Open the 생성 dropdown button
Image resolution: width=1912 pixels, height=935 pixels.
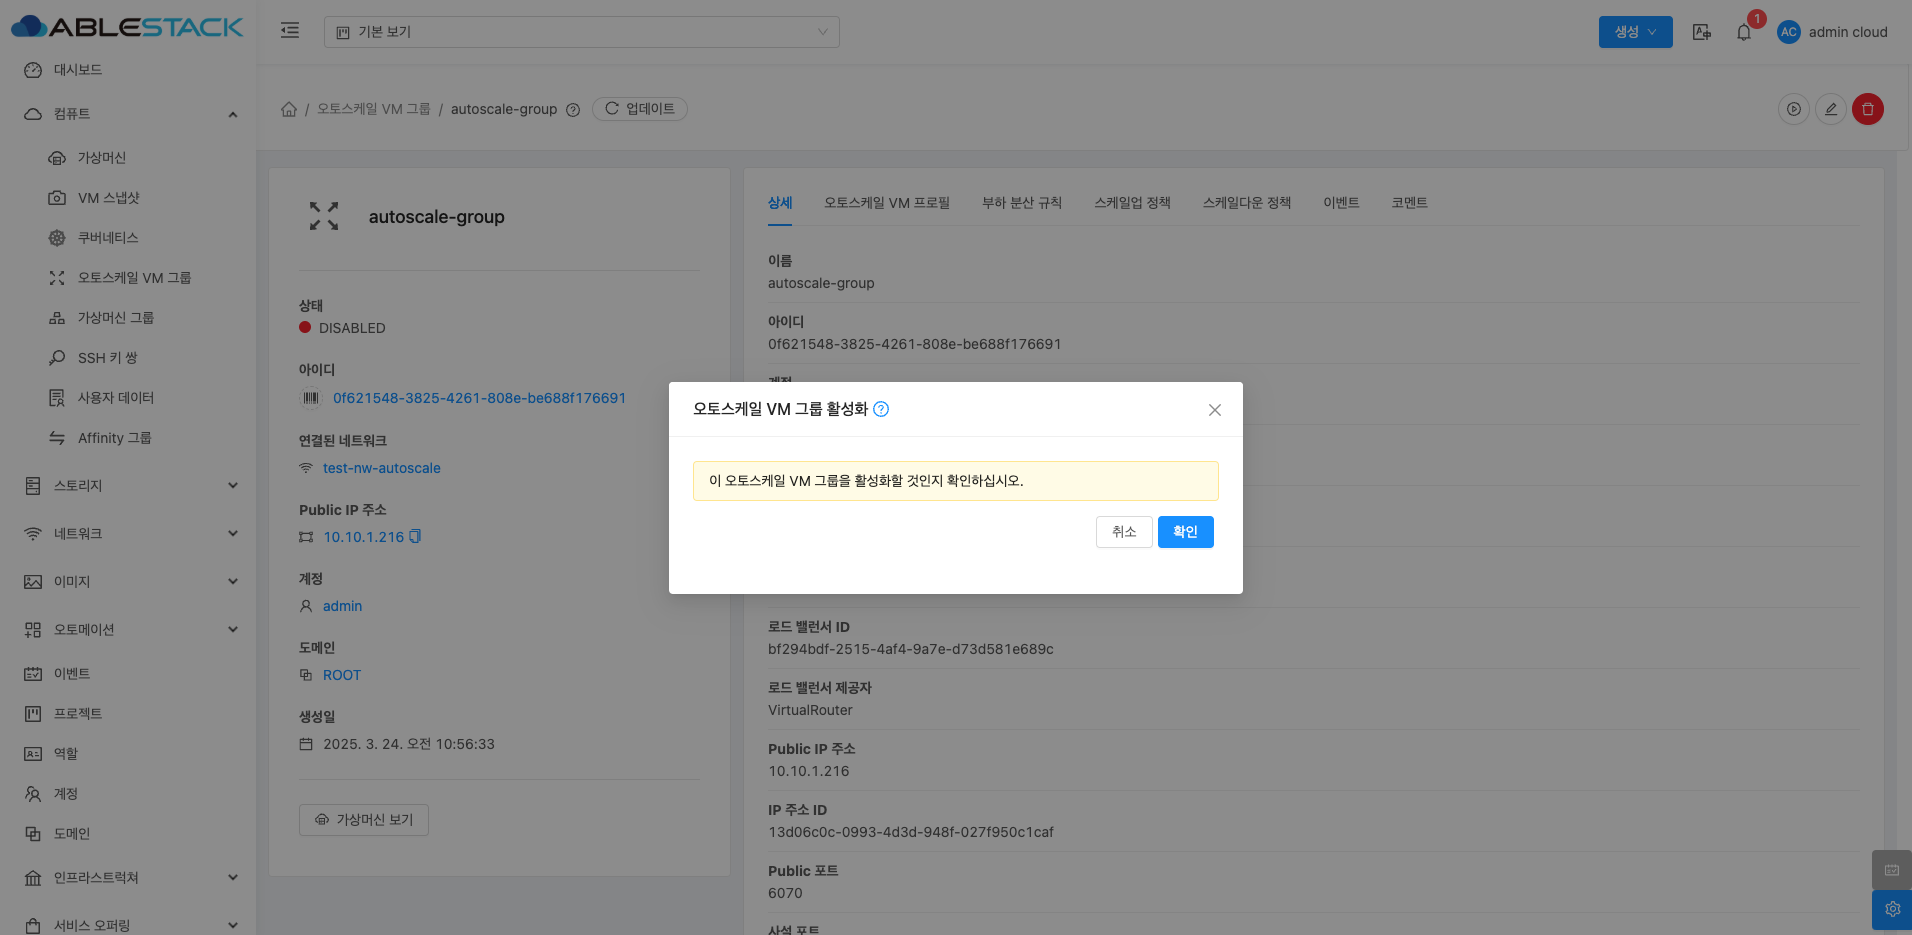point(1635,32)
